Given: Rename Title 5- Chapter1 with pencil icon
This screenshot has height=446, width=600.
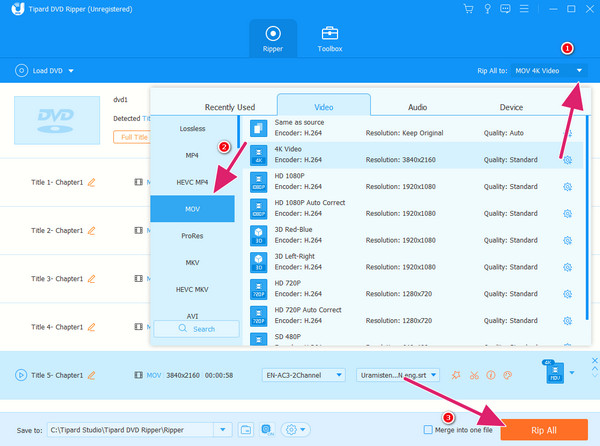Looking at the screenshot, I should (91, 375).
